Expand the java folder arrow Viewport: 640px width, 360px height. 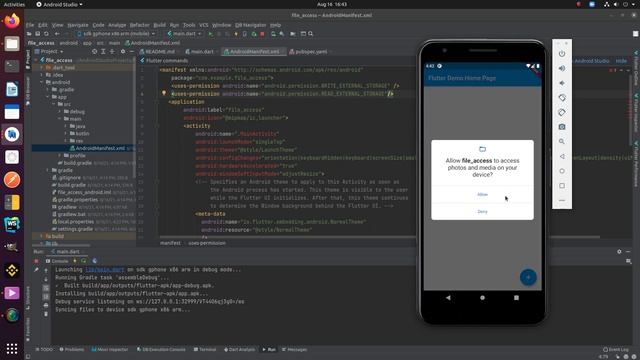coord(66,126)
